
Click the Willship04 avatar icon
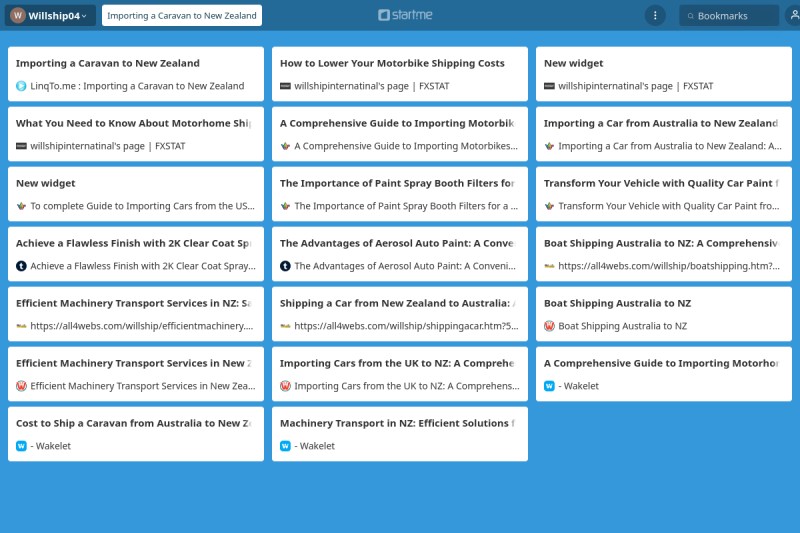(x=18, y=15)
